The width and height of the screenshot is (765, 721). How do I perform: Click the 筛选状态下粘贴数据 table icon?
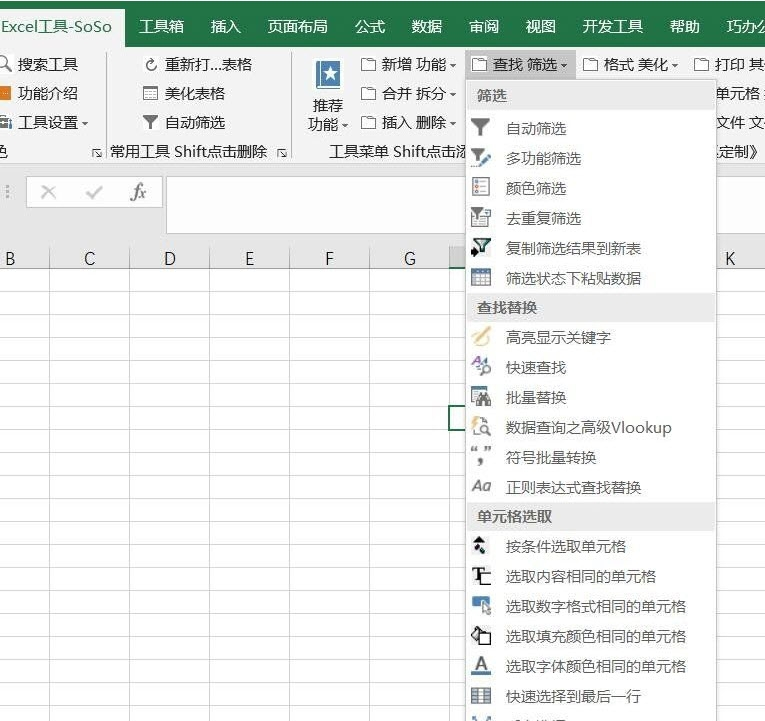click(x=481, y=278)
